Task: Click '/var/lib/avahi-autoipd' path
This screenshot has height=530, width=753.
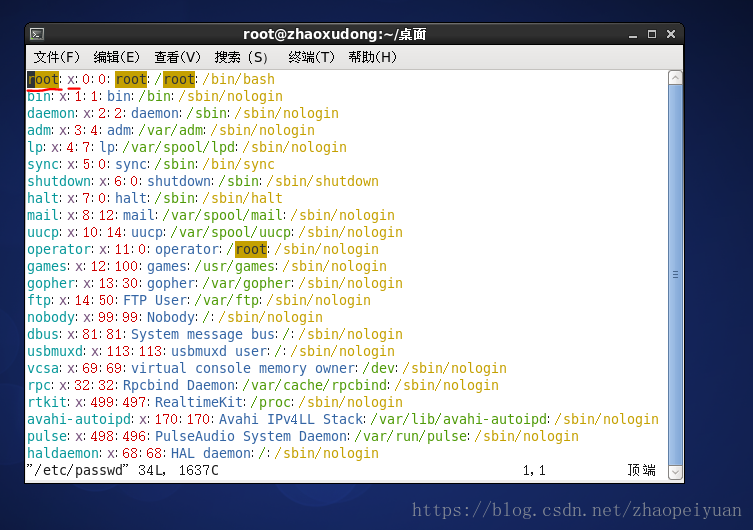Action: 459,419
